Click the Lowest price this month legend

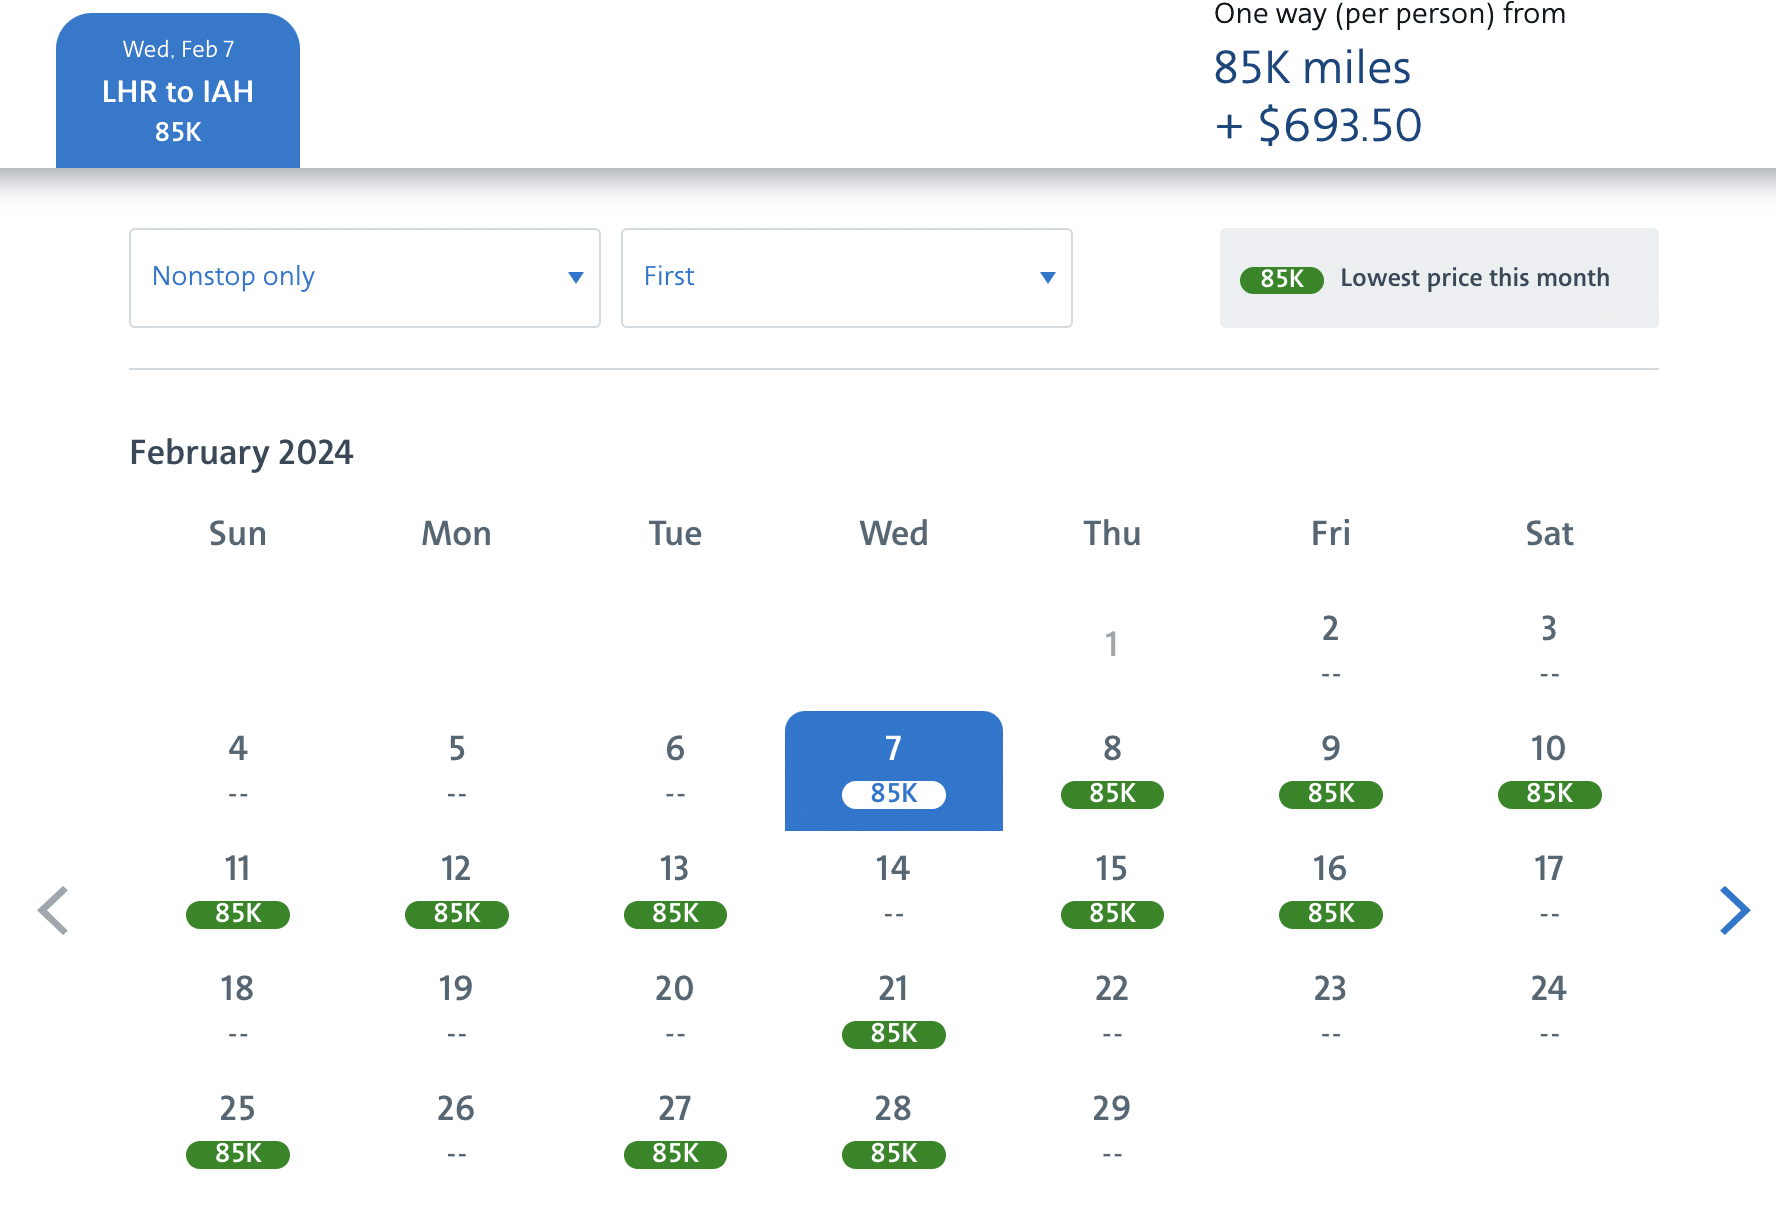tap(1438, 278)
